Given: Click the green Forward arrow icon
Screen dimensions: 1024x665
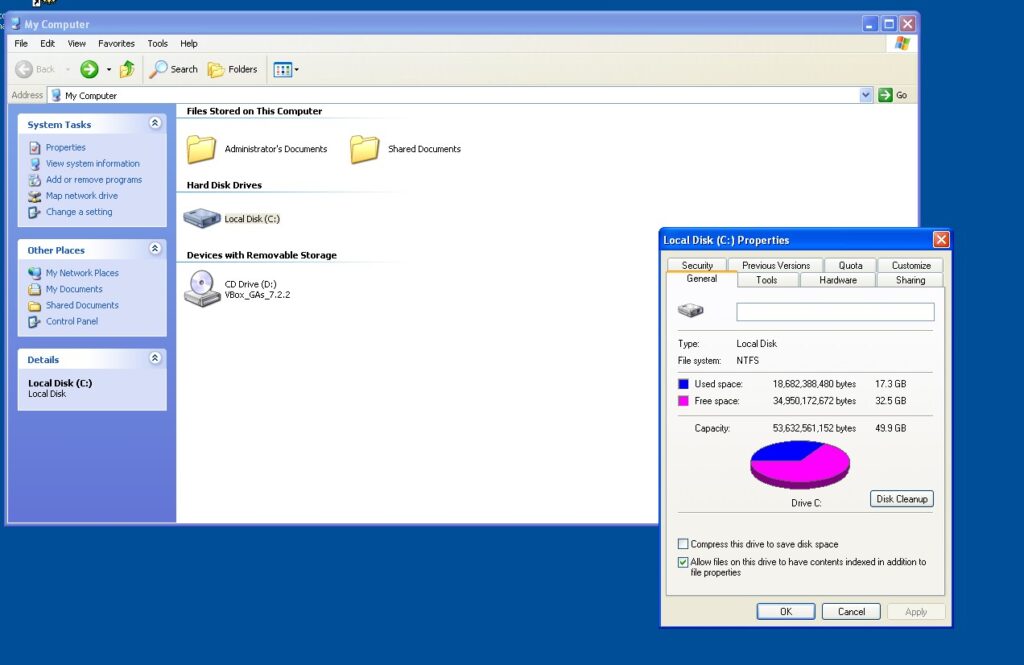Looking at the screenshot, I should [89, 69].
